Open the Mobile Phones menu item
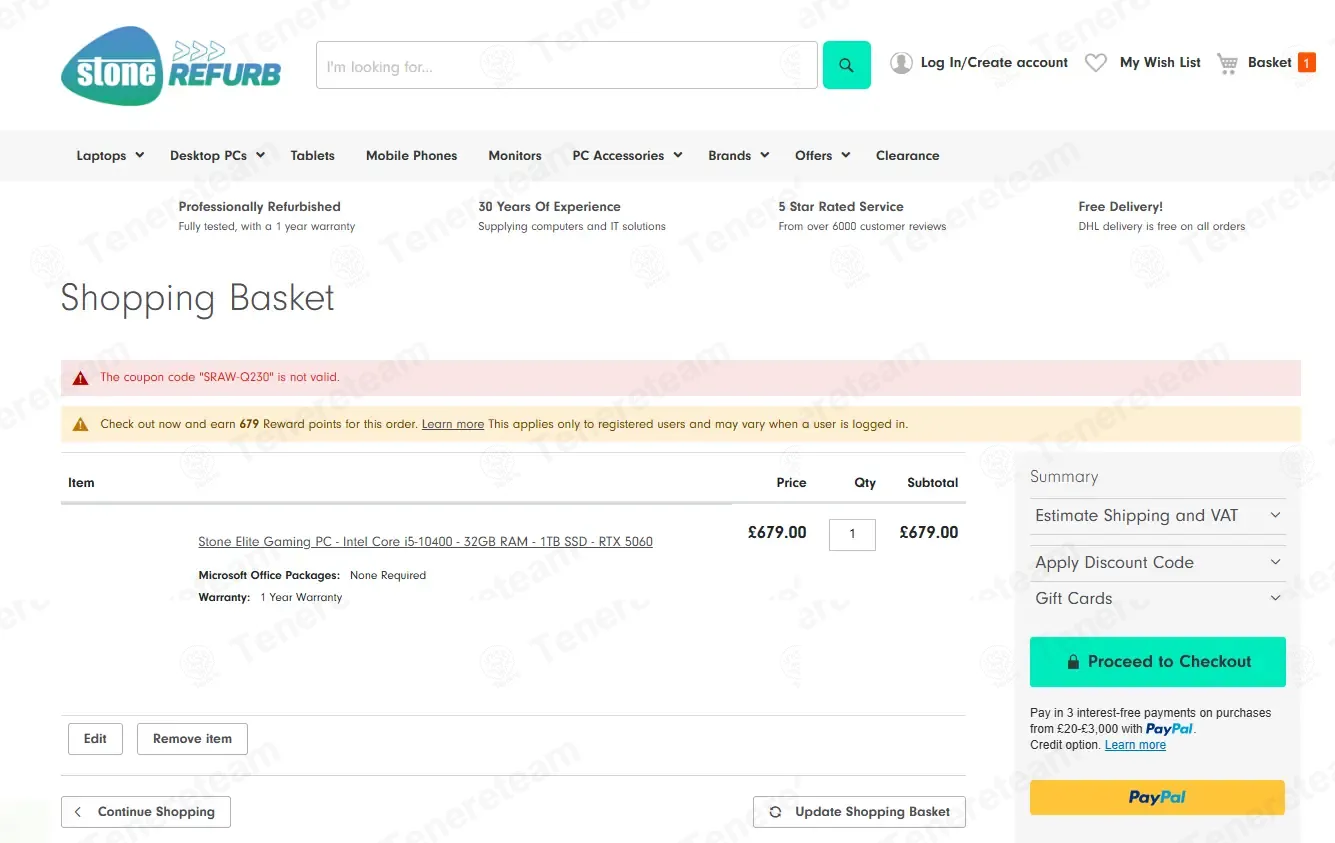Image resolution: width=1335 pixels, height=843 pixels. (x=411, y=156)
